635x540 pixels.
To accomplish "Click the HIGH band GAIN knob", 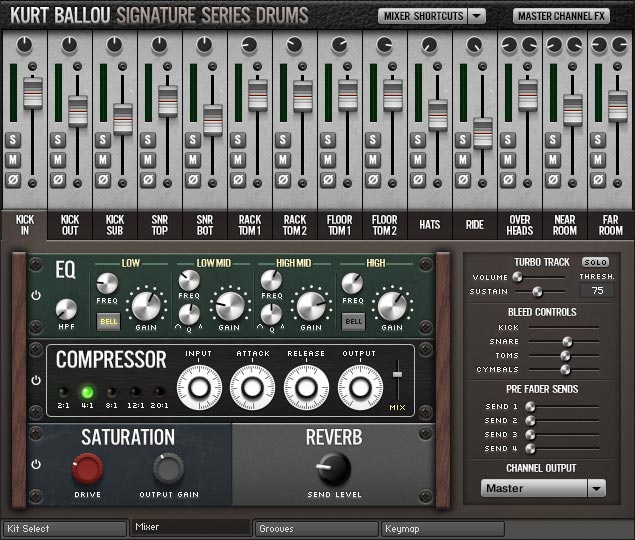I will [x=392, y=306].
